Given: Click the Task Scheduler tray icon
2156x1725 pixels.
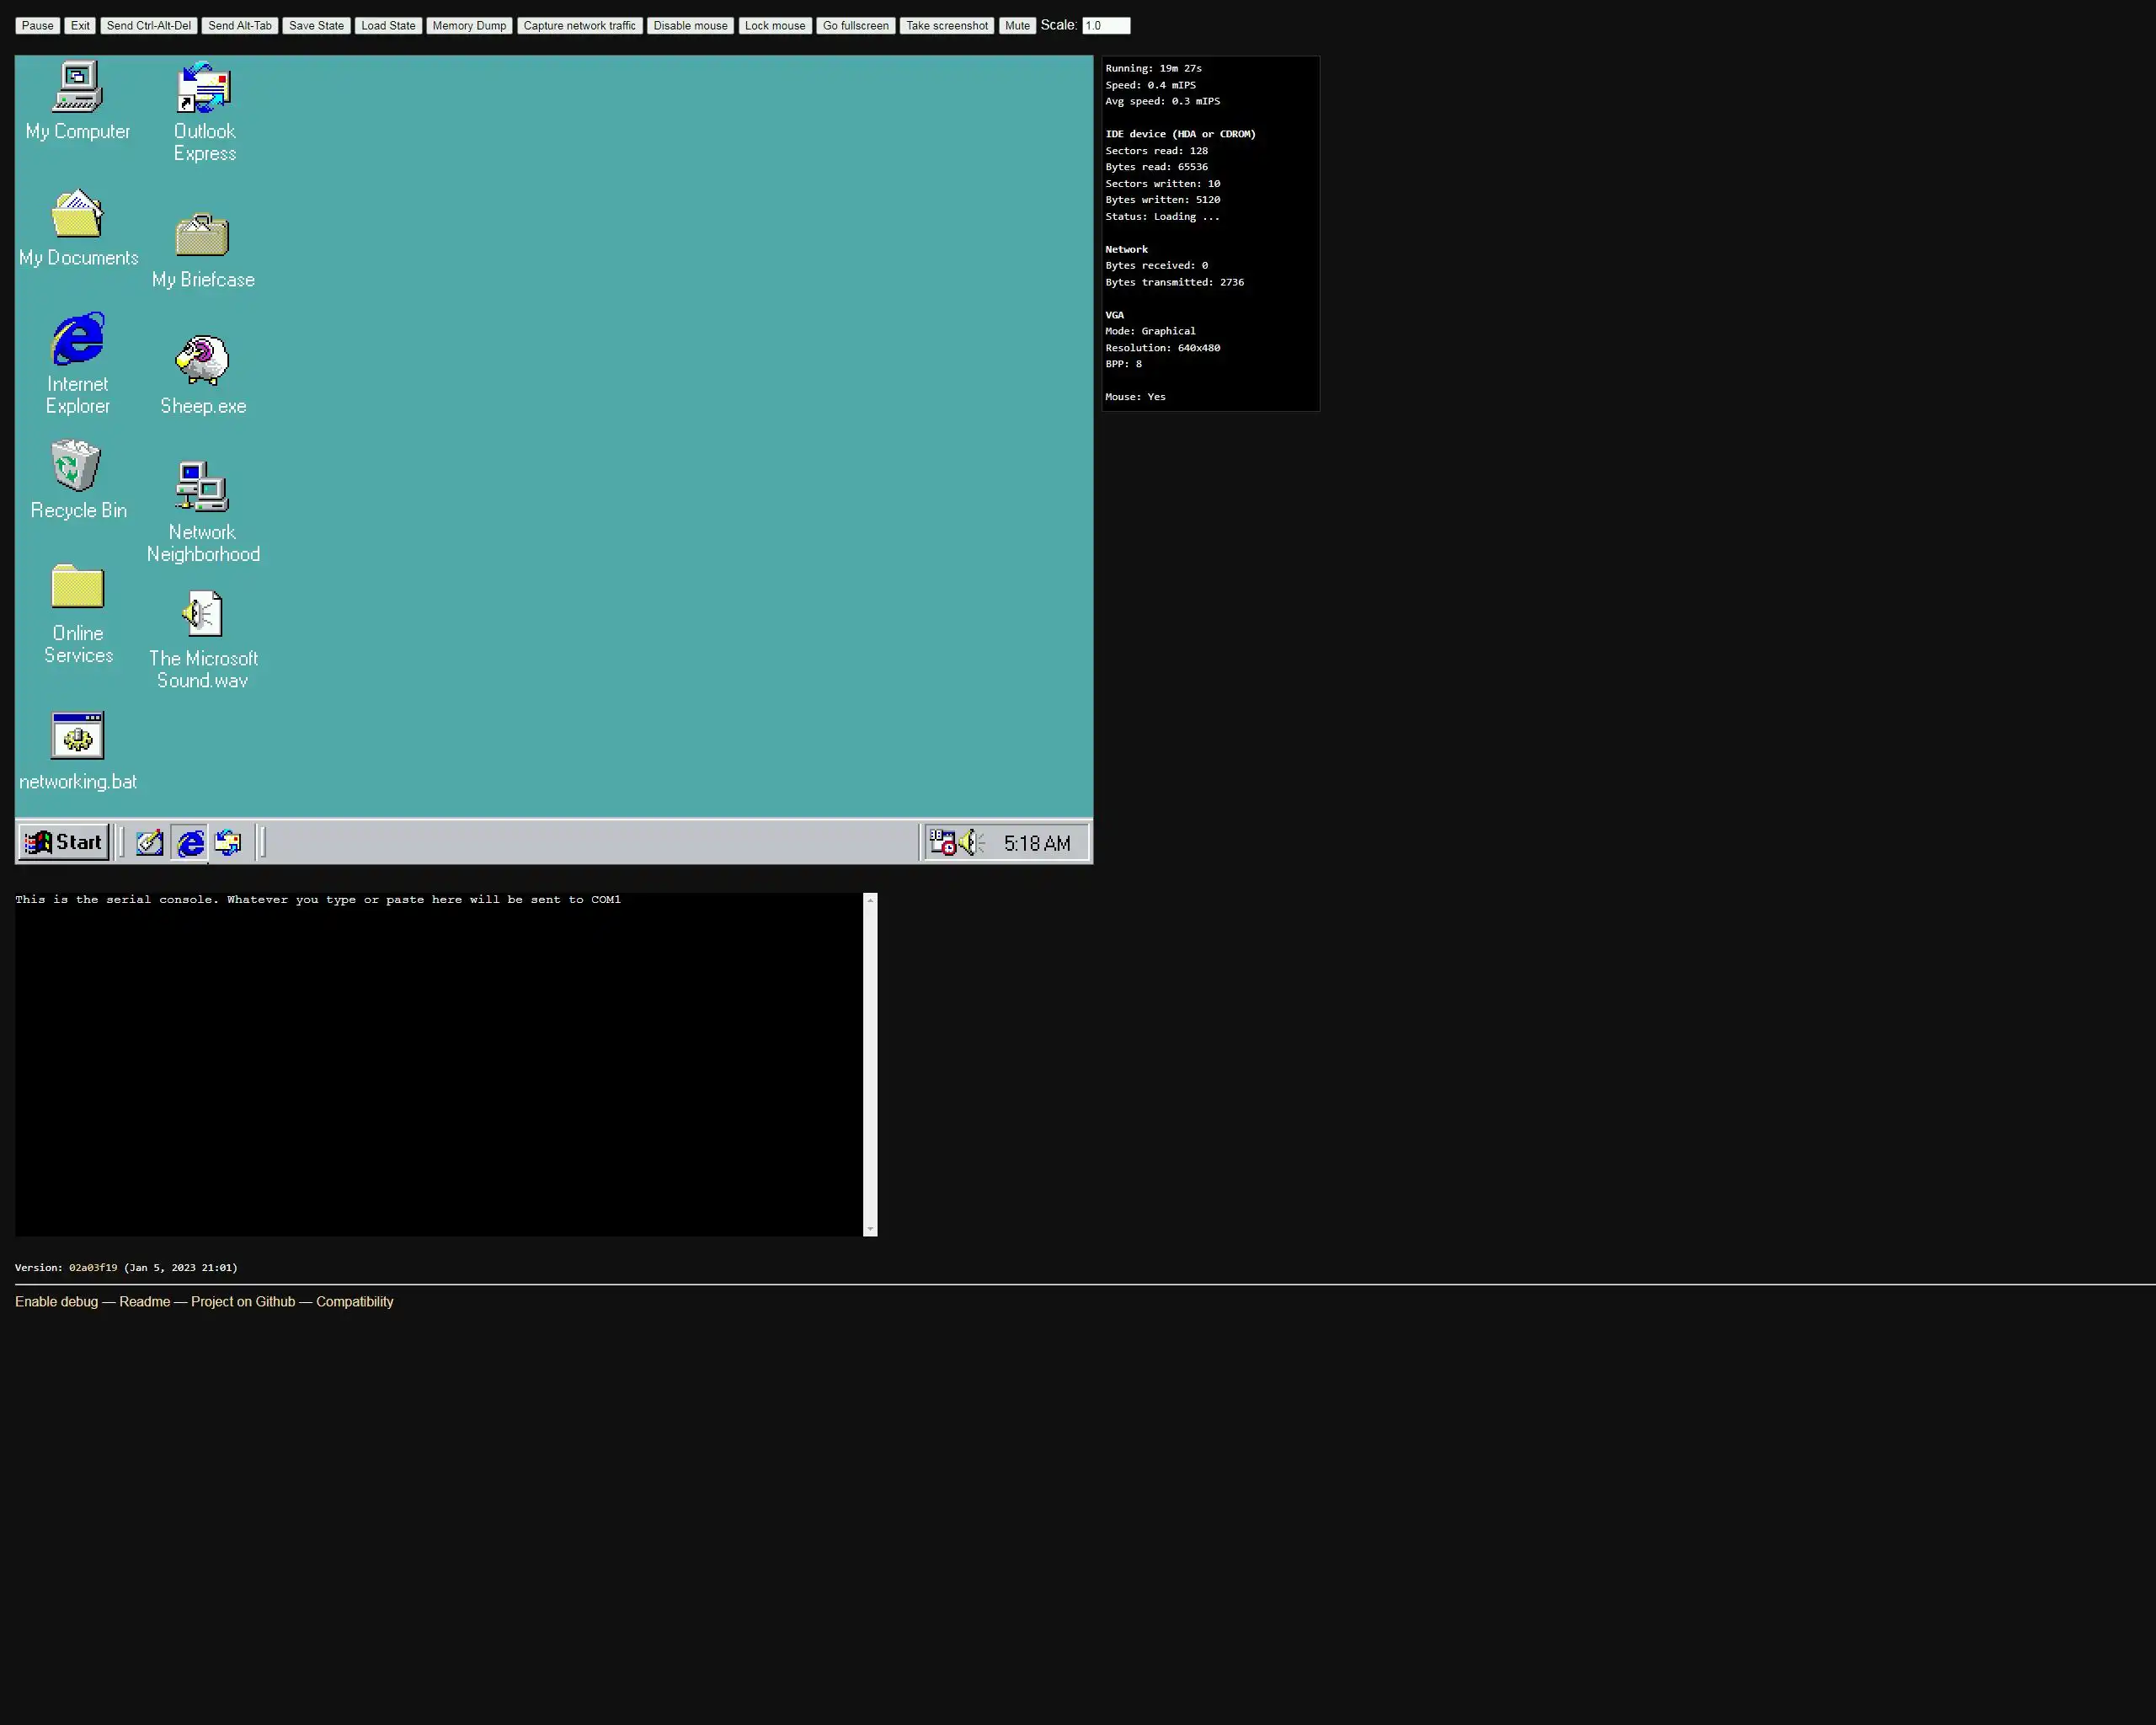Looking at the screenshot, I should (x=942, y=843).
